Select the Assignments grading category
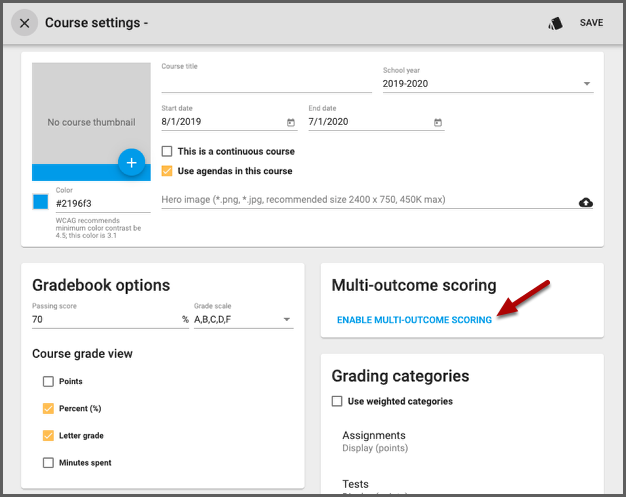This screenshot has width=626, height=497. 374,436
